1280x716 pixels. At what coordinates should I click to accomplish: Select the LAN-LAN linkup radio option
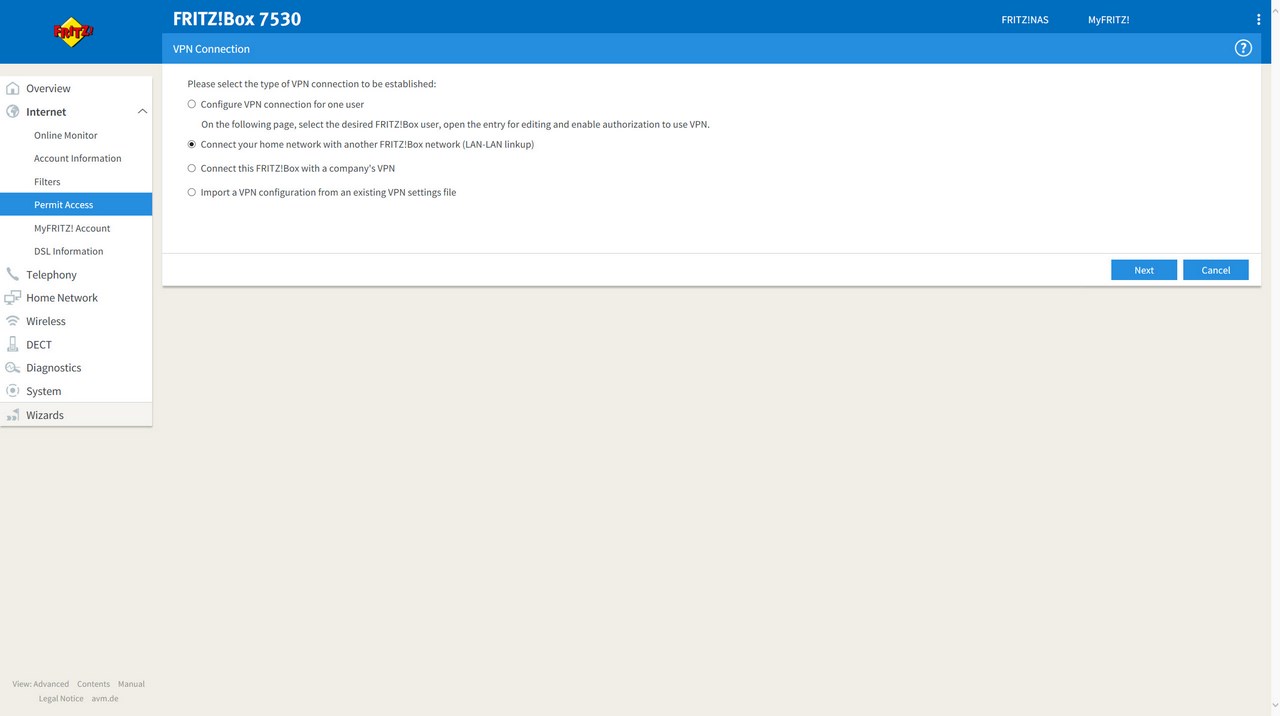pyautogui.click(x=192, y=144)
